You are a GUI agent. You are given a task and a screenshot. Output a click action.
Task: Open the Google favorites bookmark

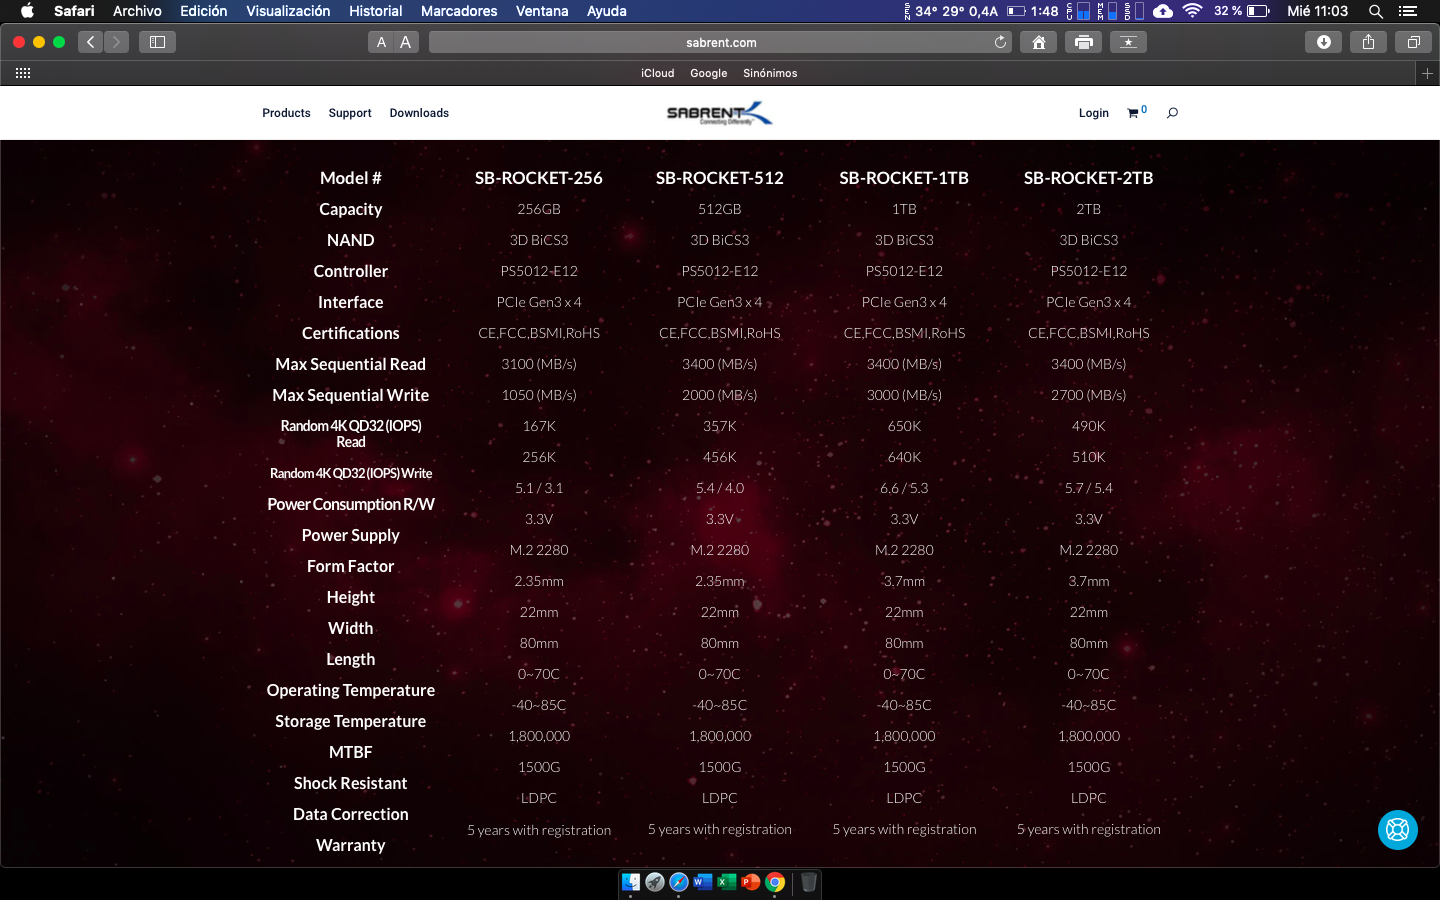click(x=708, y=73)
